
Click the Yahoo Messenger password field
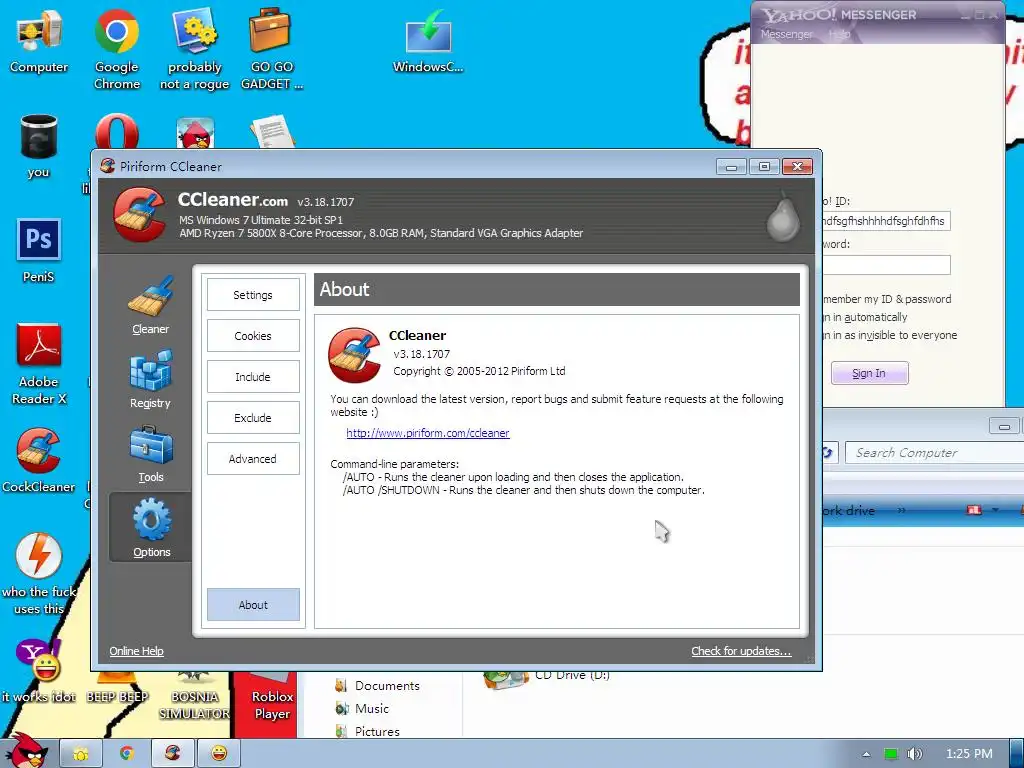(x=886, y=264)
